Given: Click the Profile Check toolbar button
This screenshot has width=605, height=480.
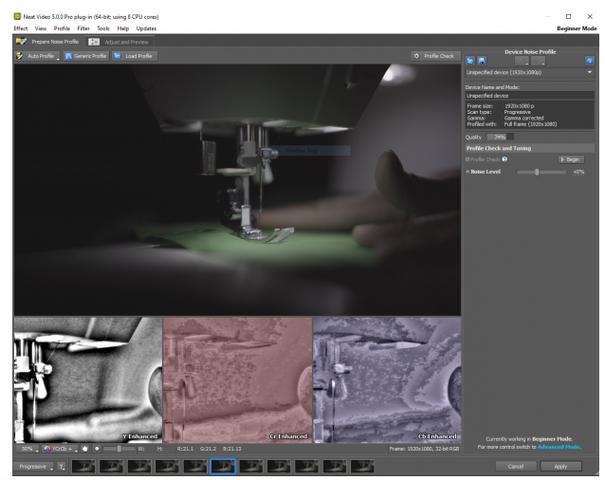Looking at the screenshot, I should [x=436, y=56].
